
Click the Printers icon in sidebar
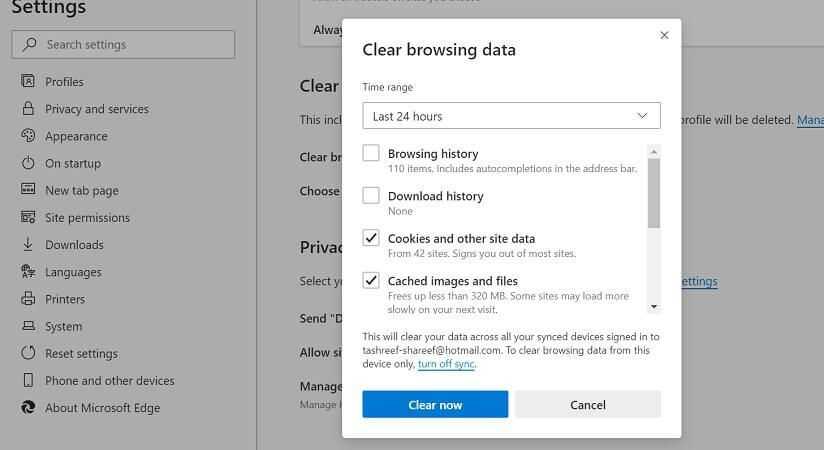coord(27,299)
